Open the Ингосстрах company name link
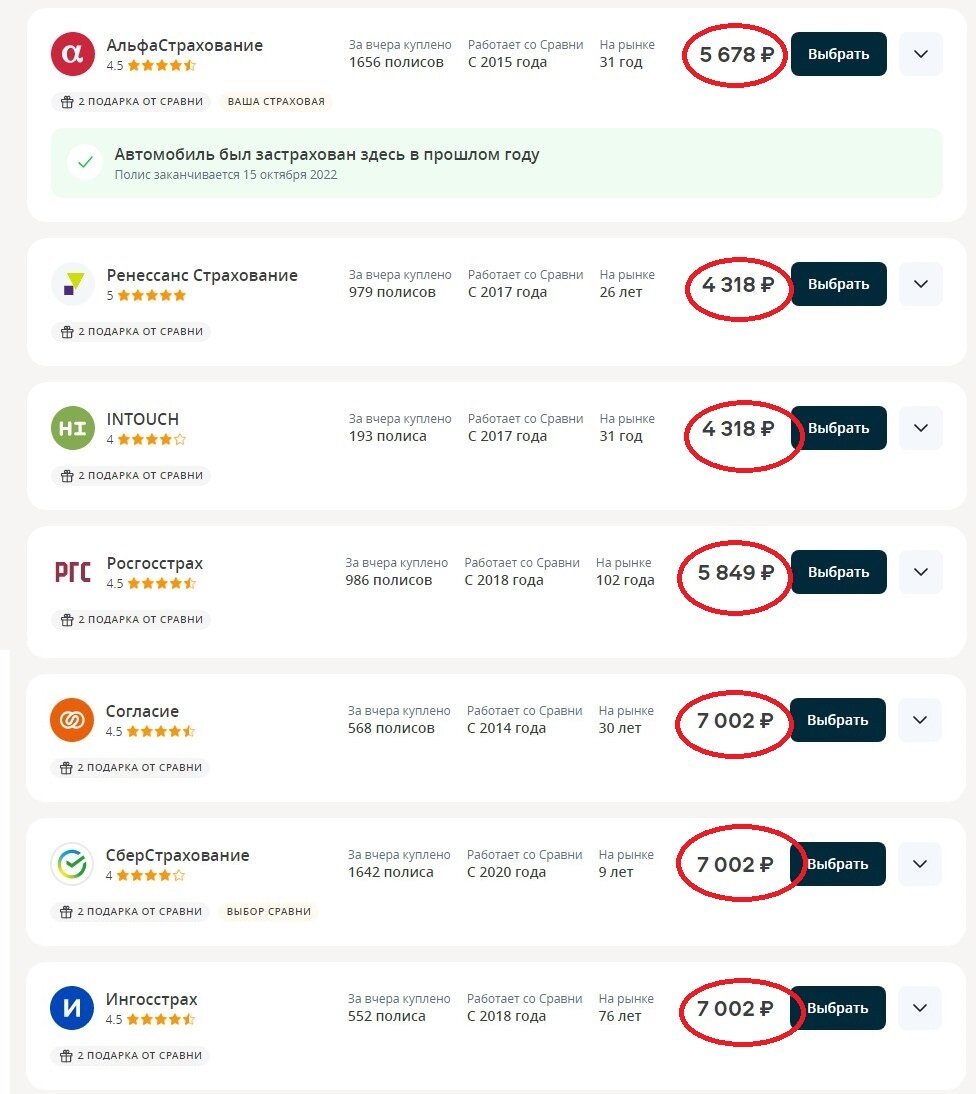The width and height of the screenshot is (976, 1094). [x=152, y=999]
